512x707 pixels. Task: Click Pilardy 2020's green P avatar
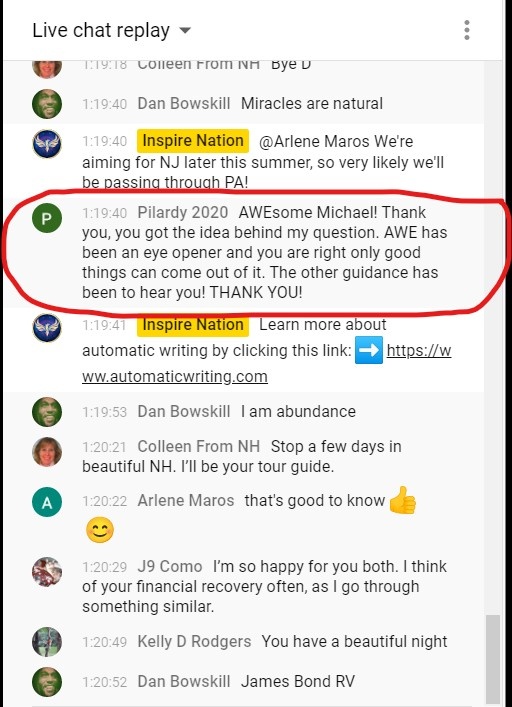click(x=47, y=218)
